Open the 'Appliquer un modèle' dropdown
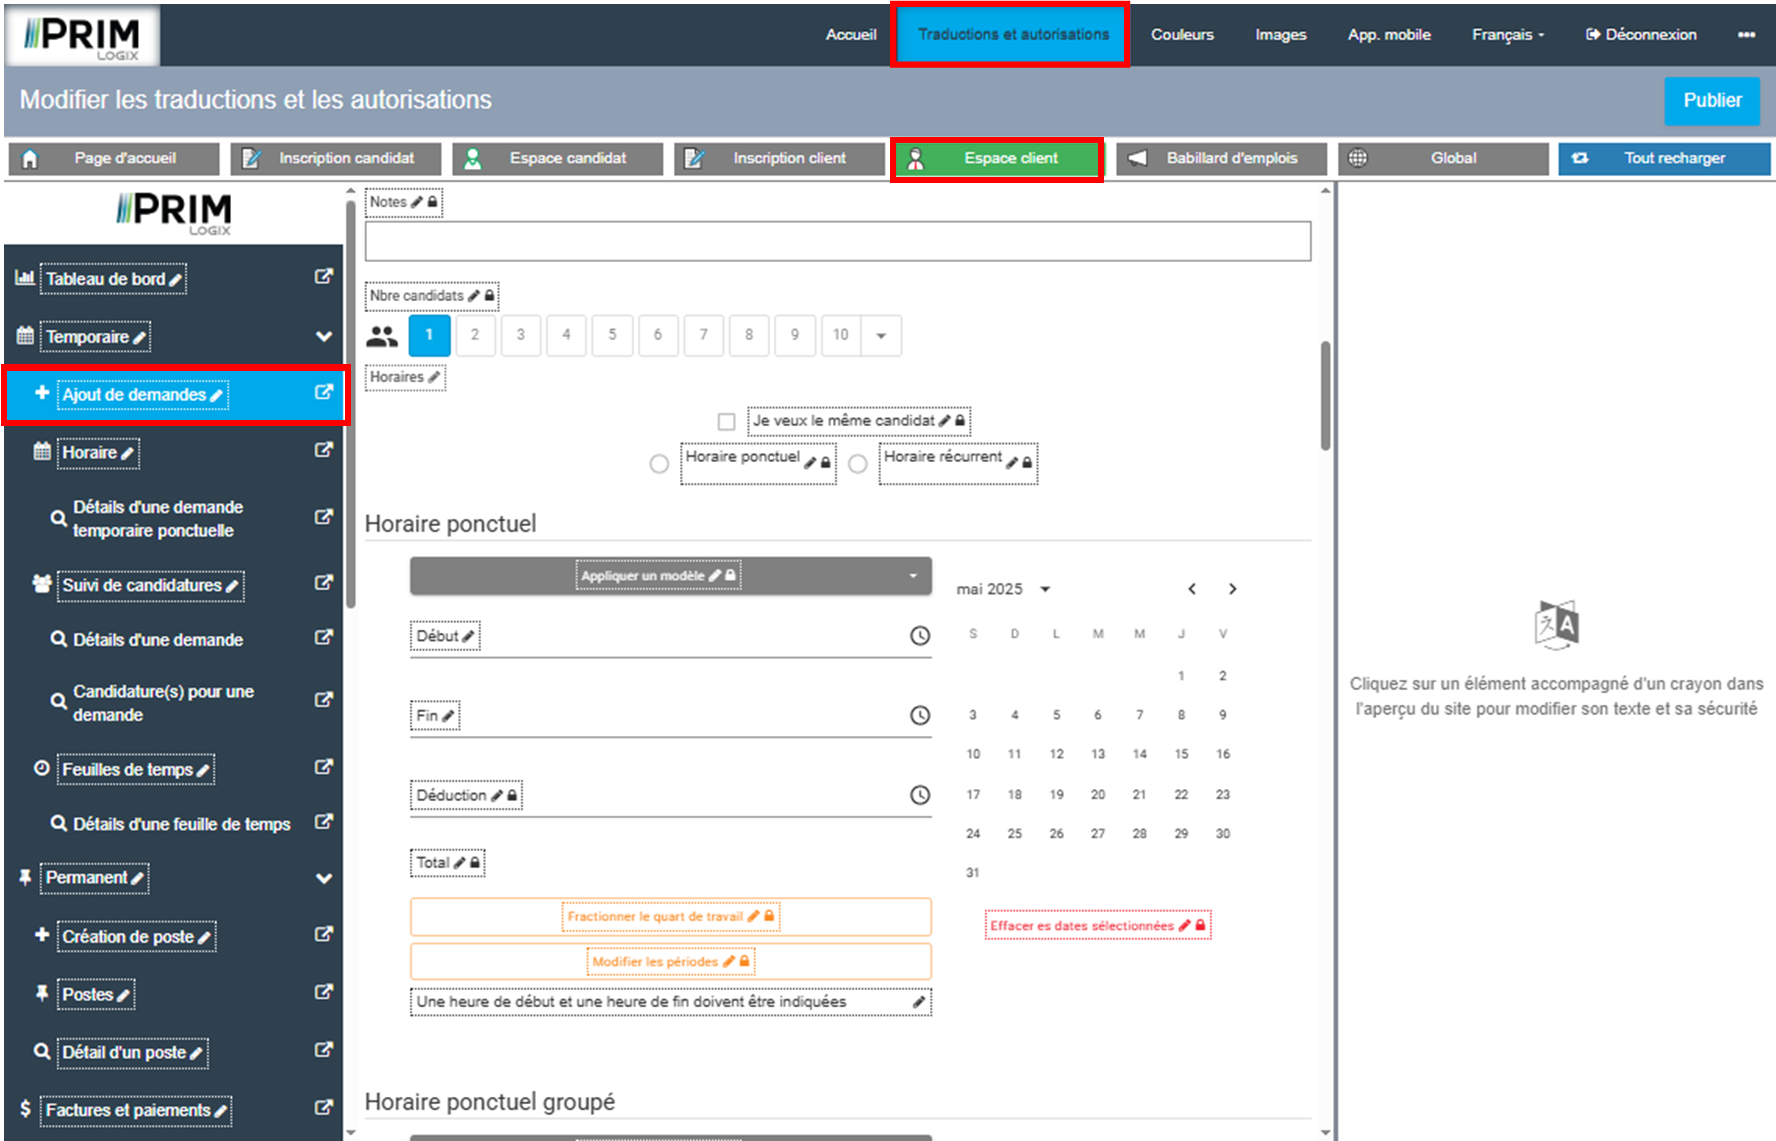 click(x=670, y=576)
